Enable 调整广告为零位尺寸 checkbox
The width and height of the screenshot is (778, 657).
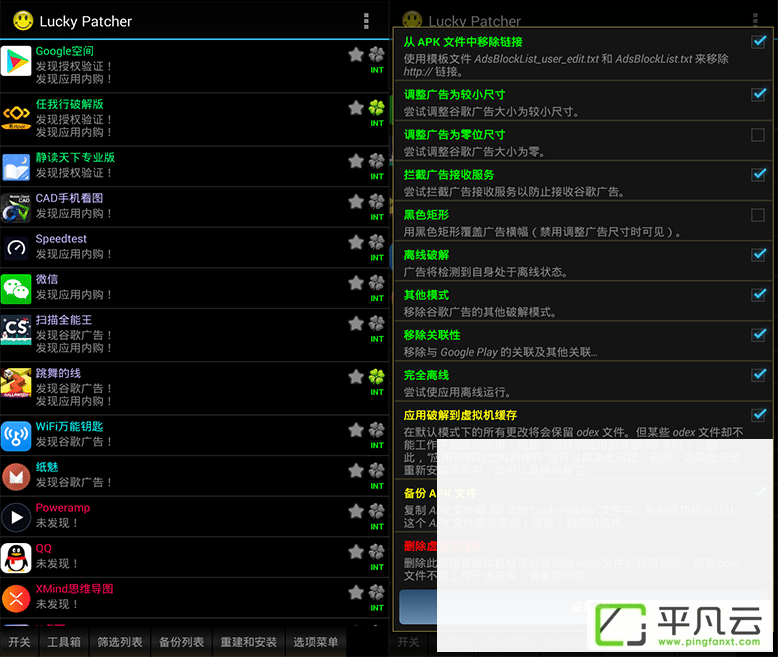click(x=758, y=134)
